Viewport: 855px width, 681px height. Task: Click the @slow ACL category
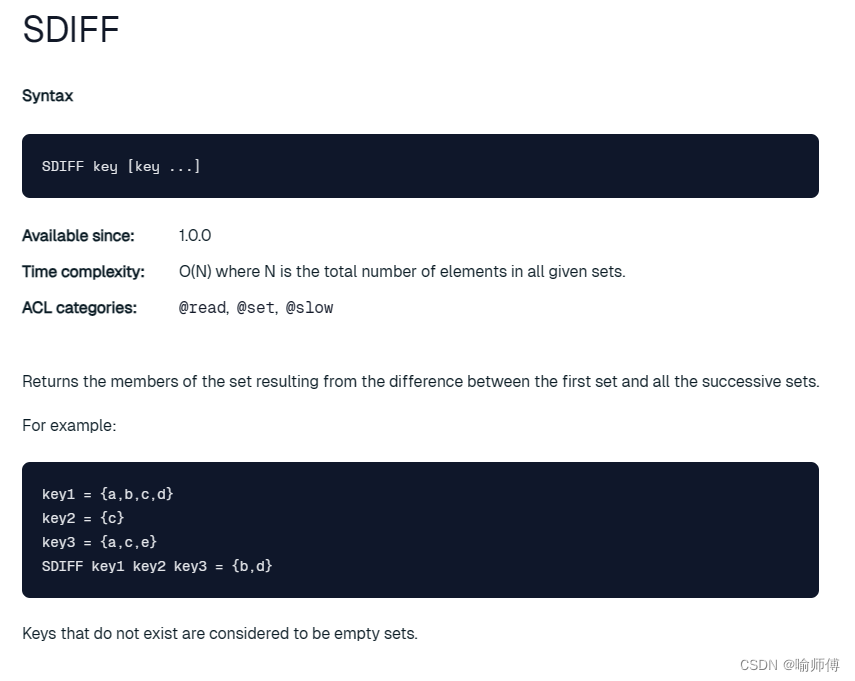309,308
